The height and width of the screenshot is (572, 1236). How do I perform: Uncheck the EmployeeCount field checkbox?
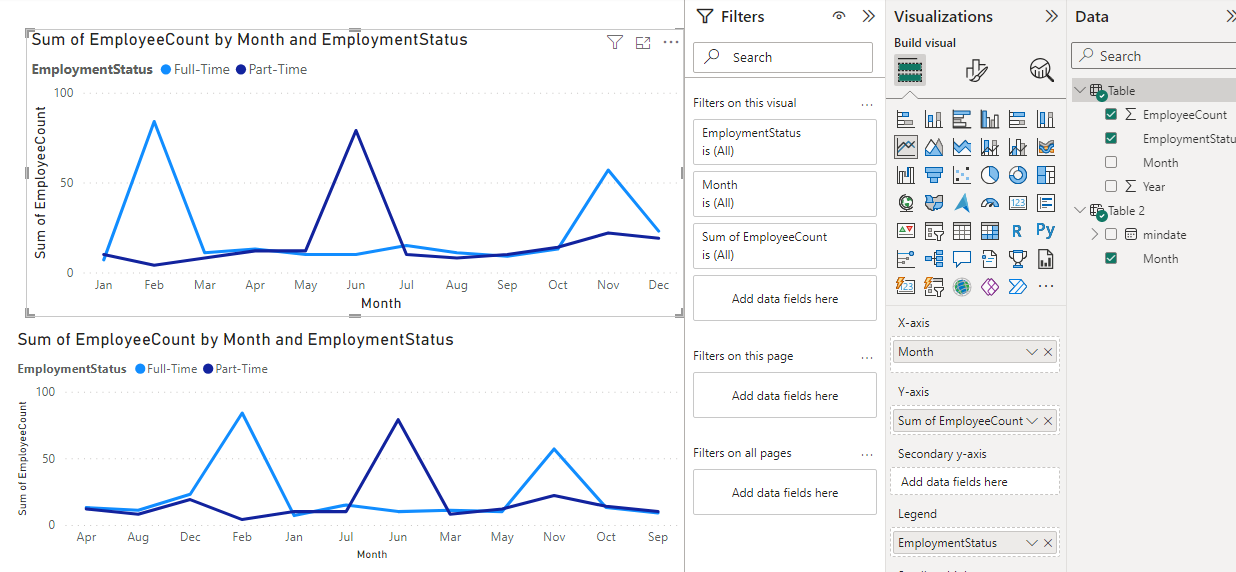(x=1111, y=115)
